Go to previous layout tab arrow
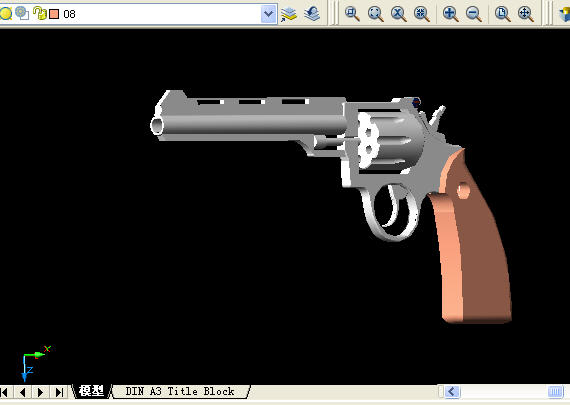The width and height of the screenshot is (570, 405). pos(23,392)
